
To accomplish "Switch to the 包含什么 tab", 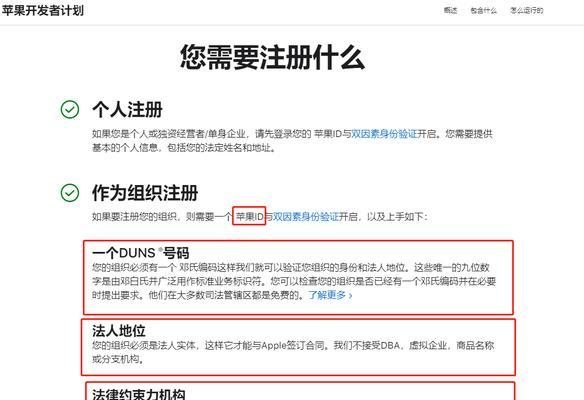I will pos(483,10).
